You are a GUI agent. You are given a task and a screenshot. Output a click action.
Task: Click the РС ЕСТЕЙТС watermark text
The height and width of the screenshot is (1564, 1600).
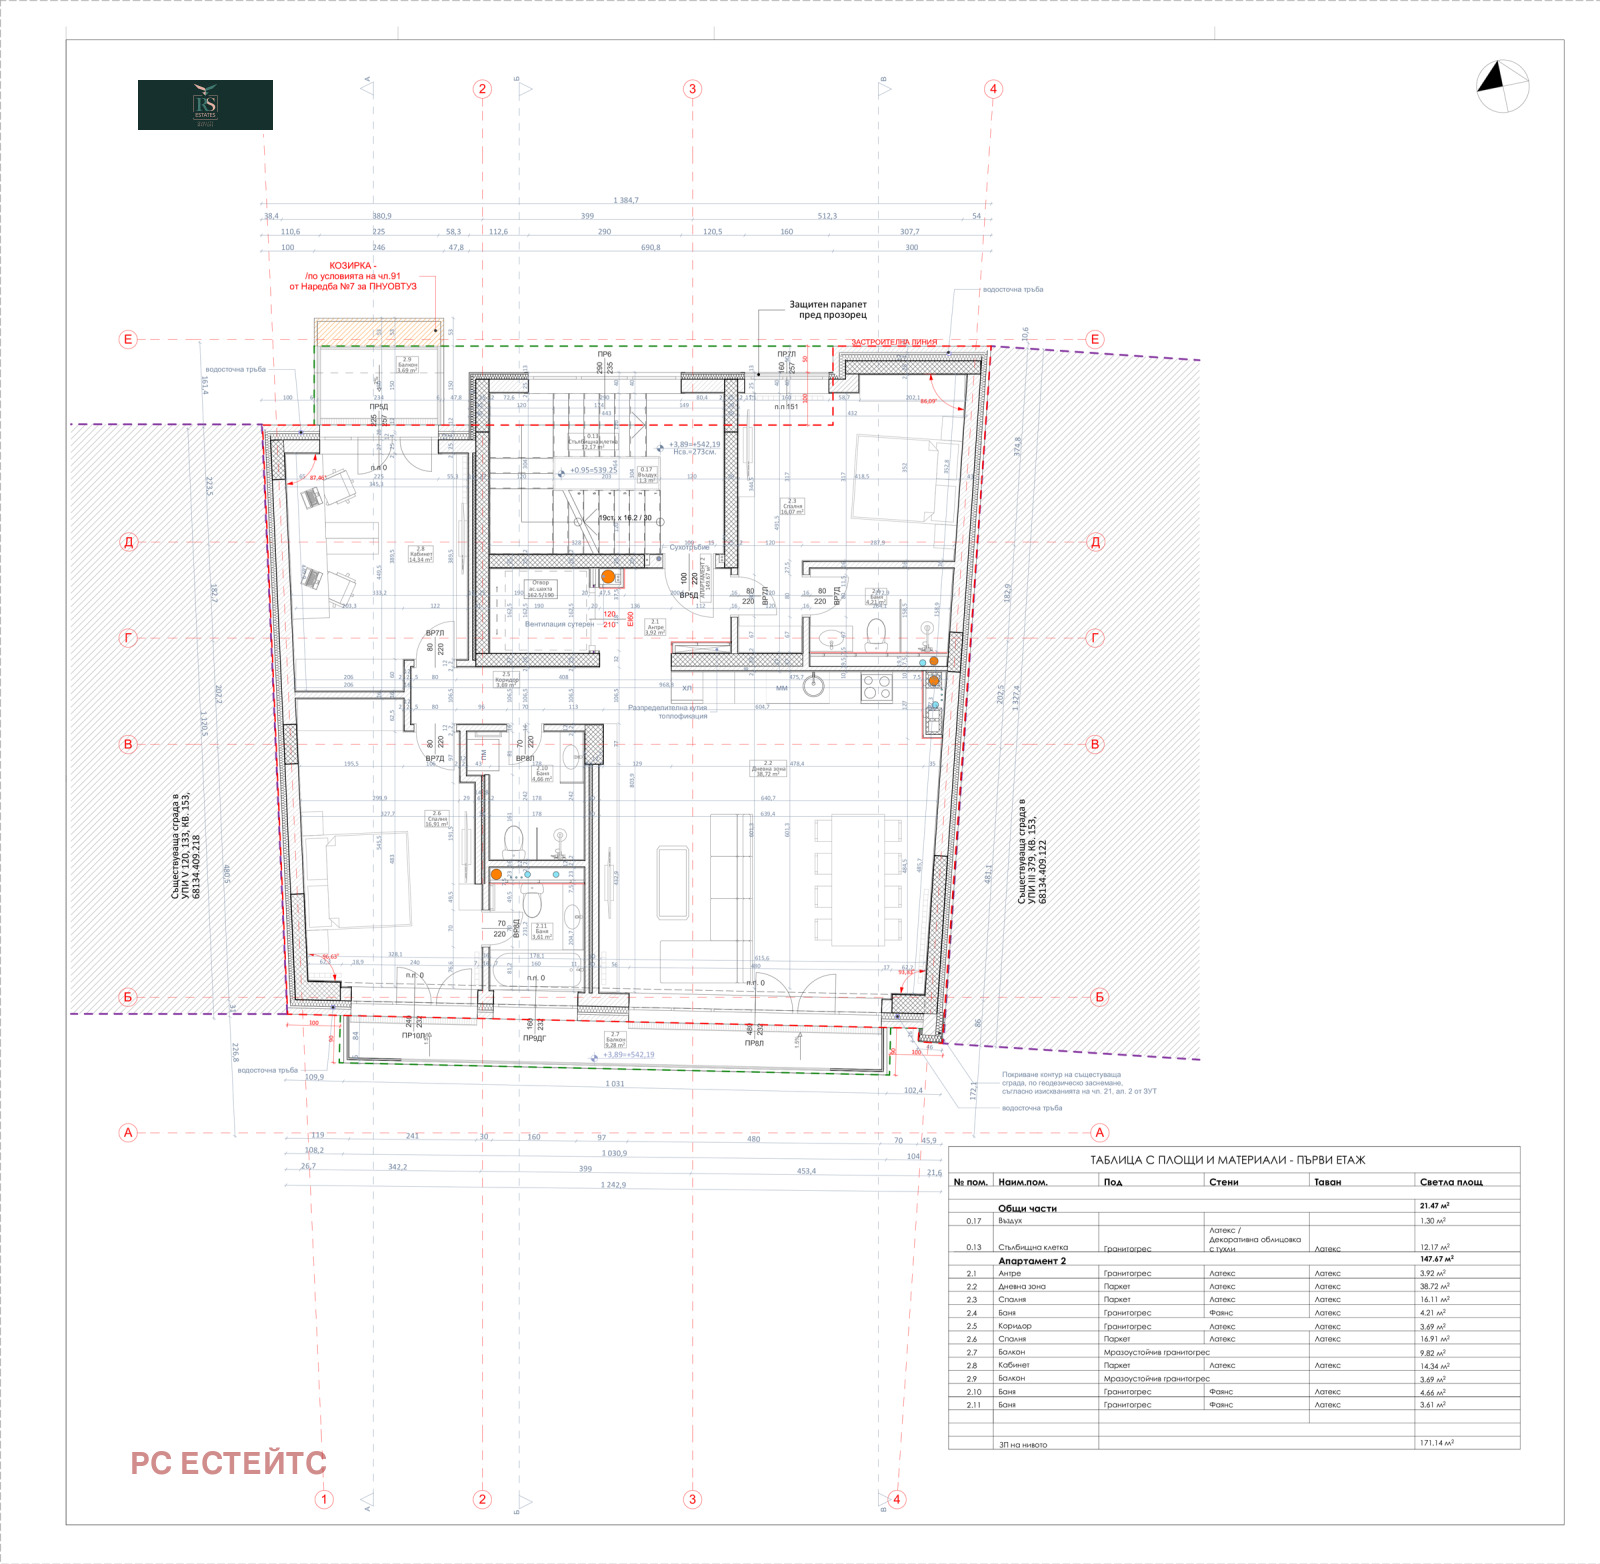[228, 1463]
